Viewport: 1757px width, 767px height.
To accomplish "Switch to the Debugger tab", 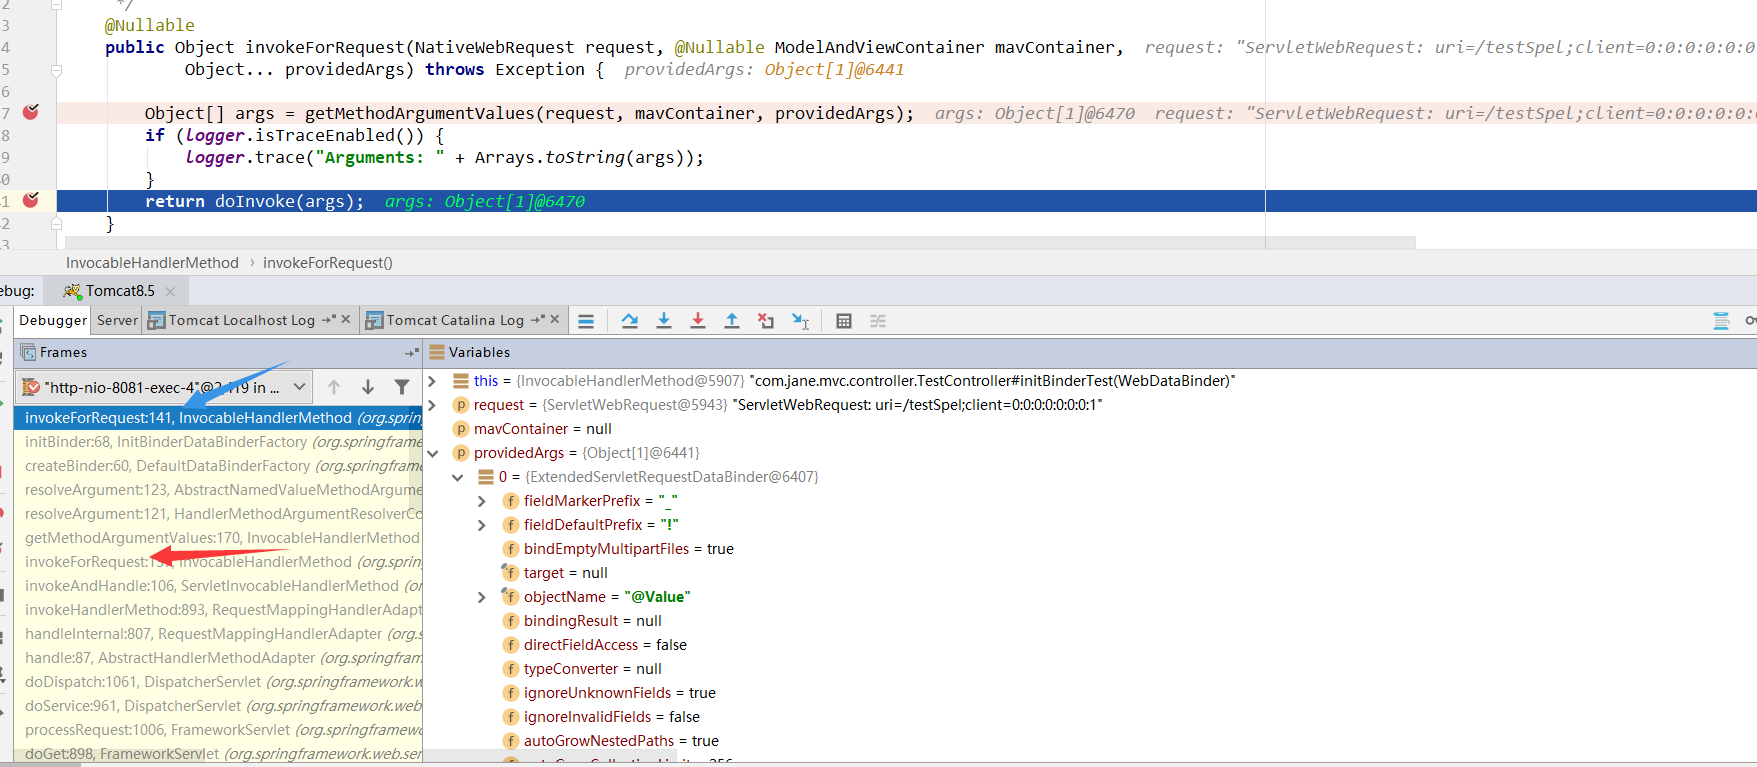I will tap(53, 320).
